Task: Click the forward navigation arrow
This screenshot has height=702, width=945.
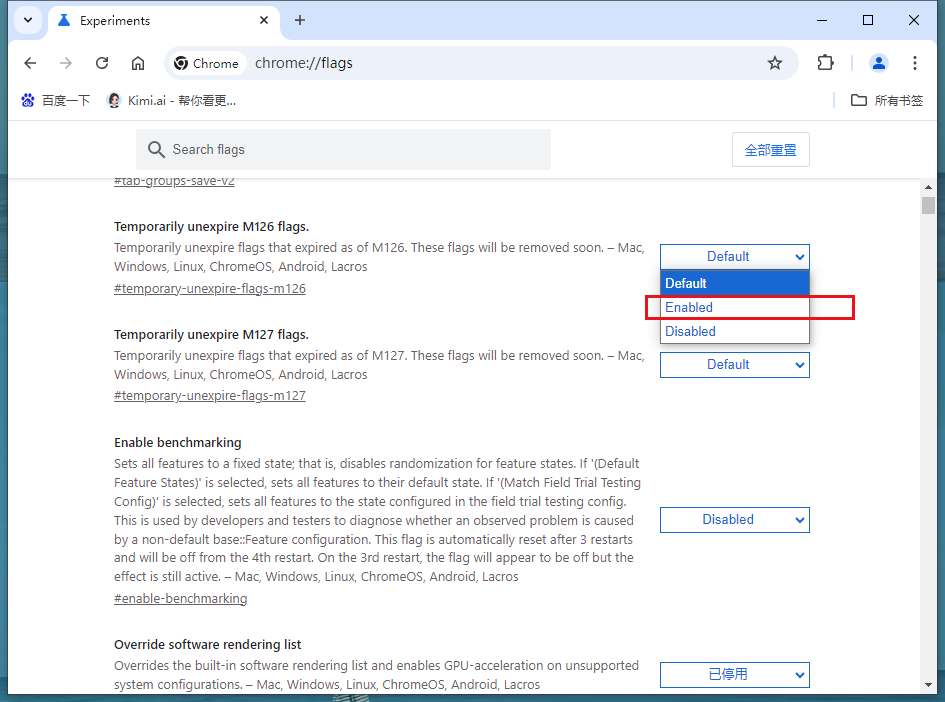Action: pos(66,63)
